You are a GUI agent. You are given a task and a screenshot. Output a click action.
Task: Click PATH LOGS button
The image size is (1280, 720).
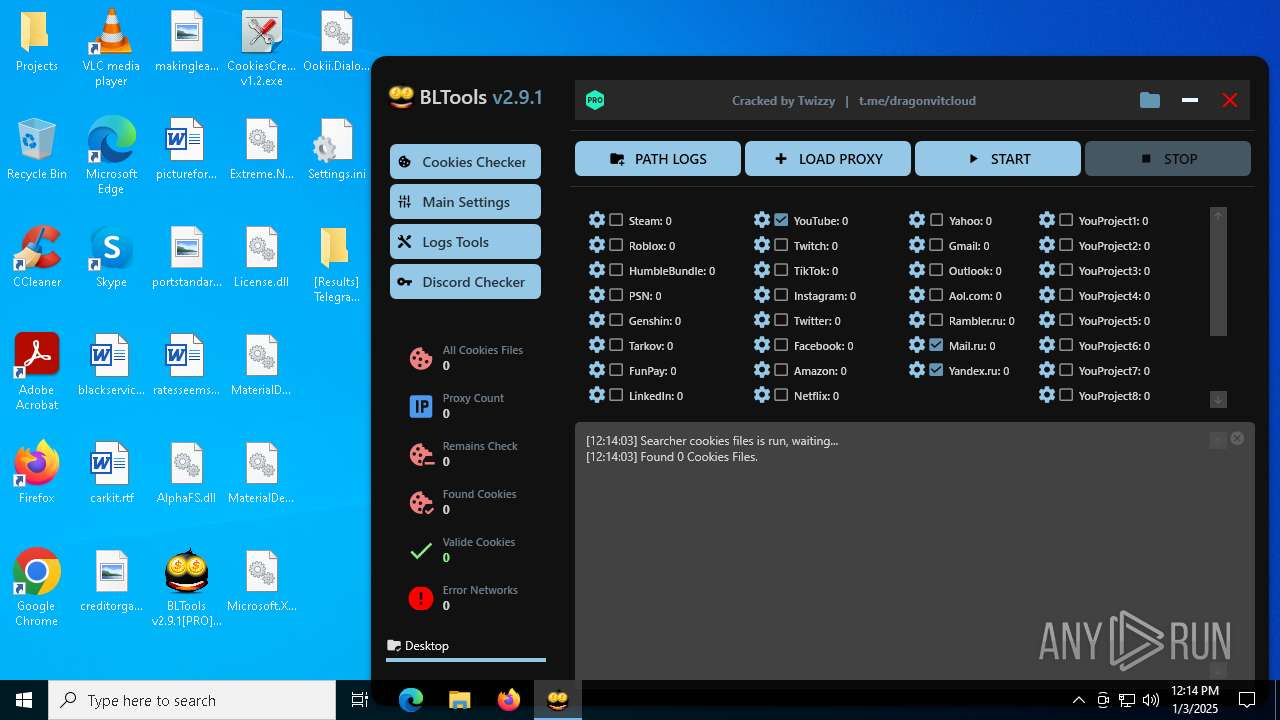click(x=658, y=158)
